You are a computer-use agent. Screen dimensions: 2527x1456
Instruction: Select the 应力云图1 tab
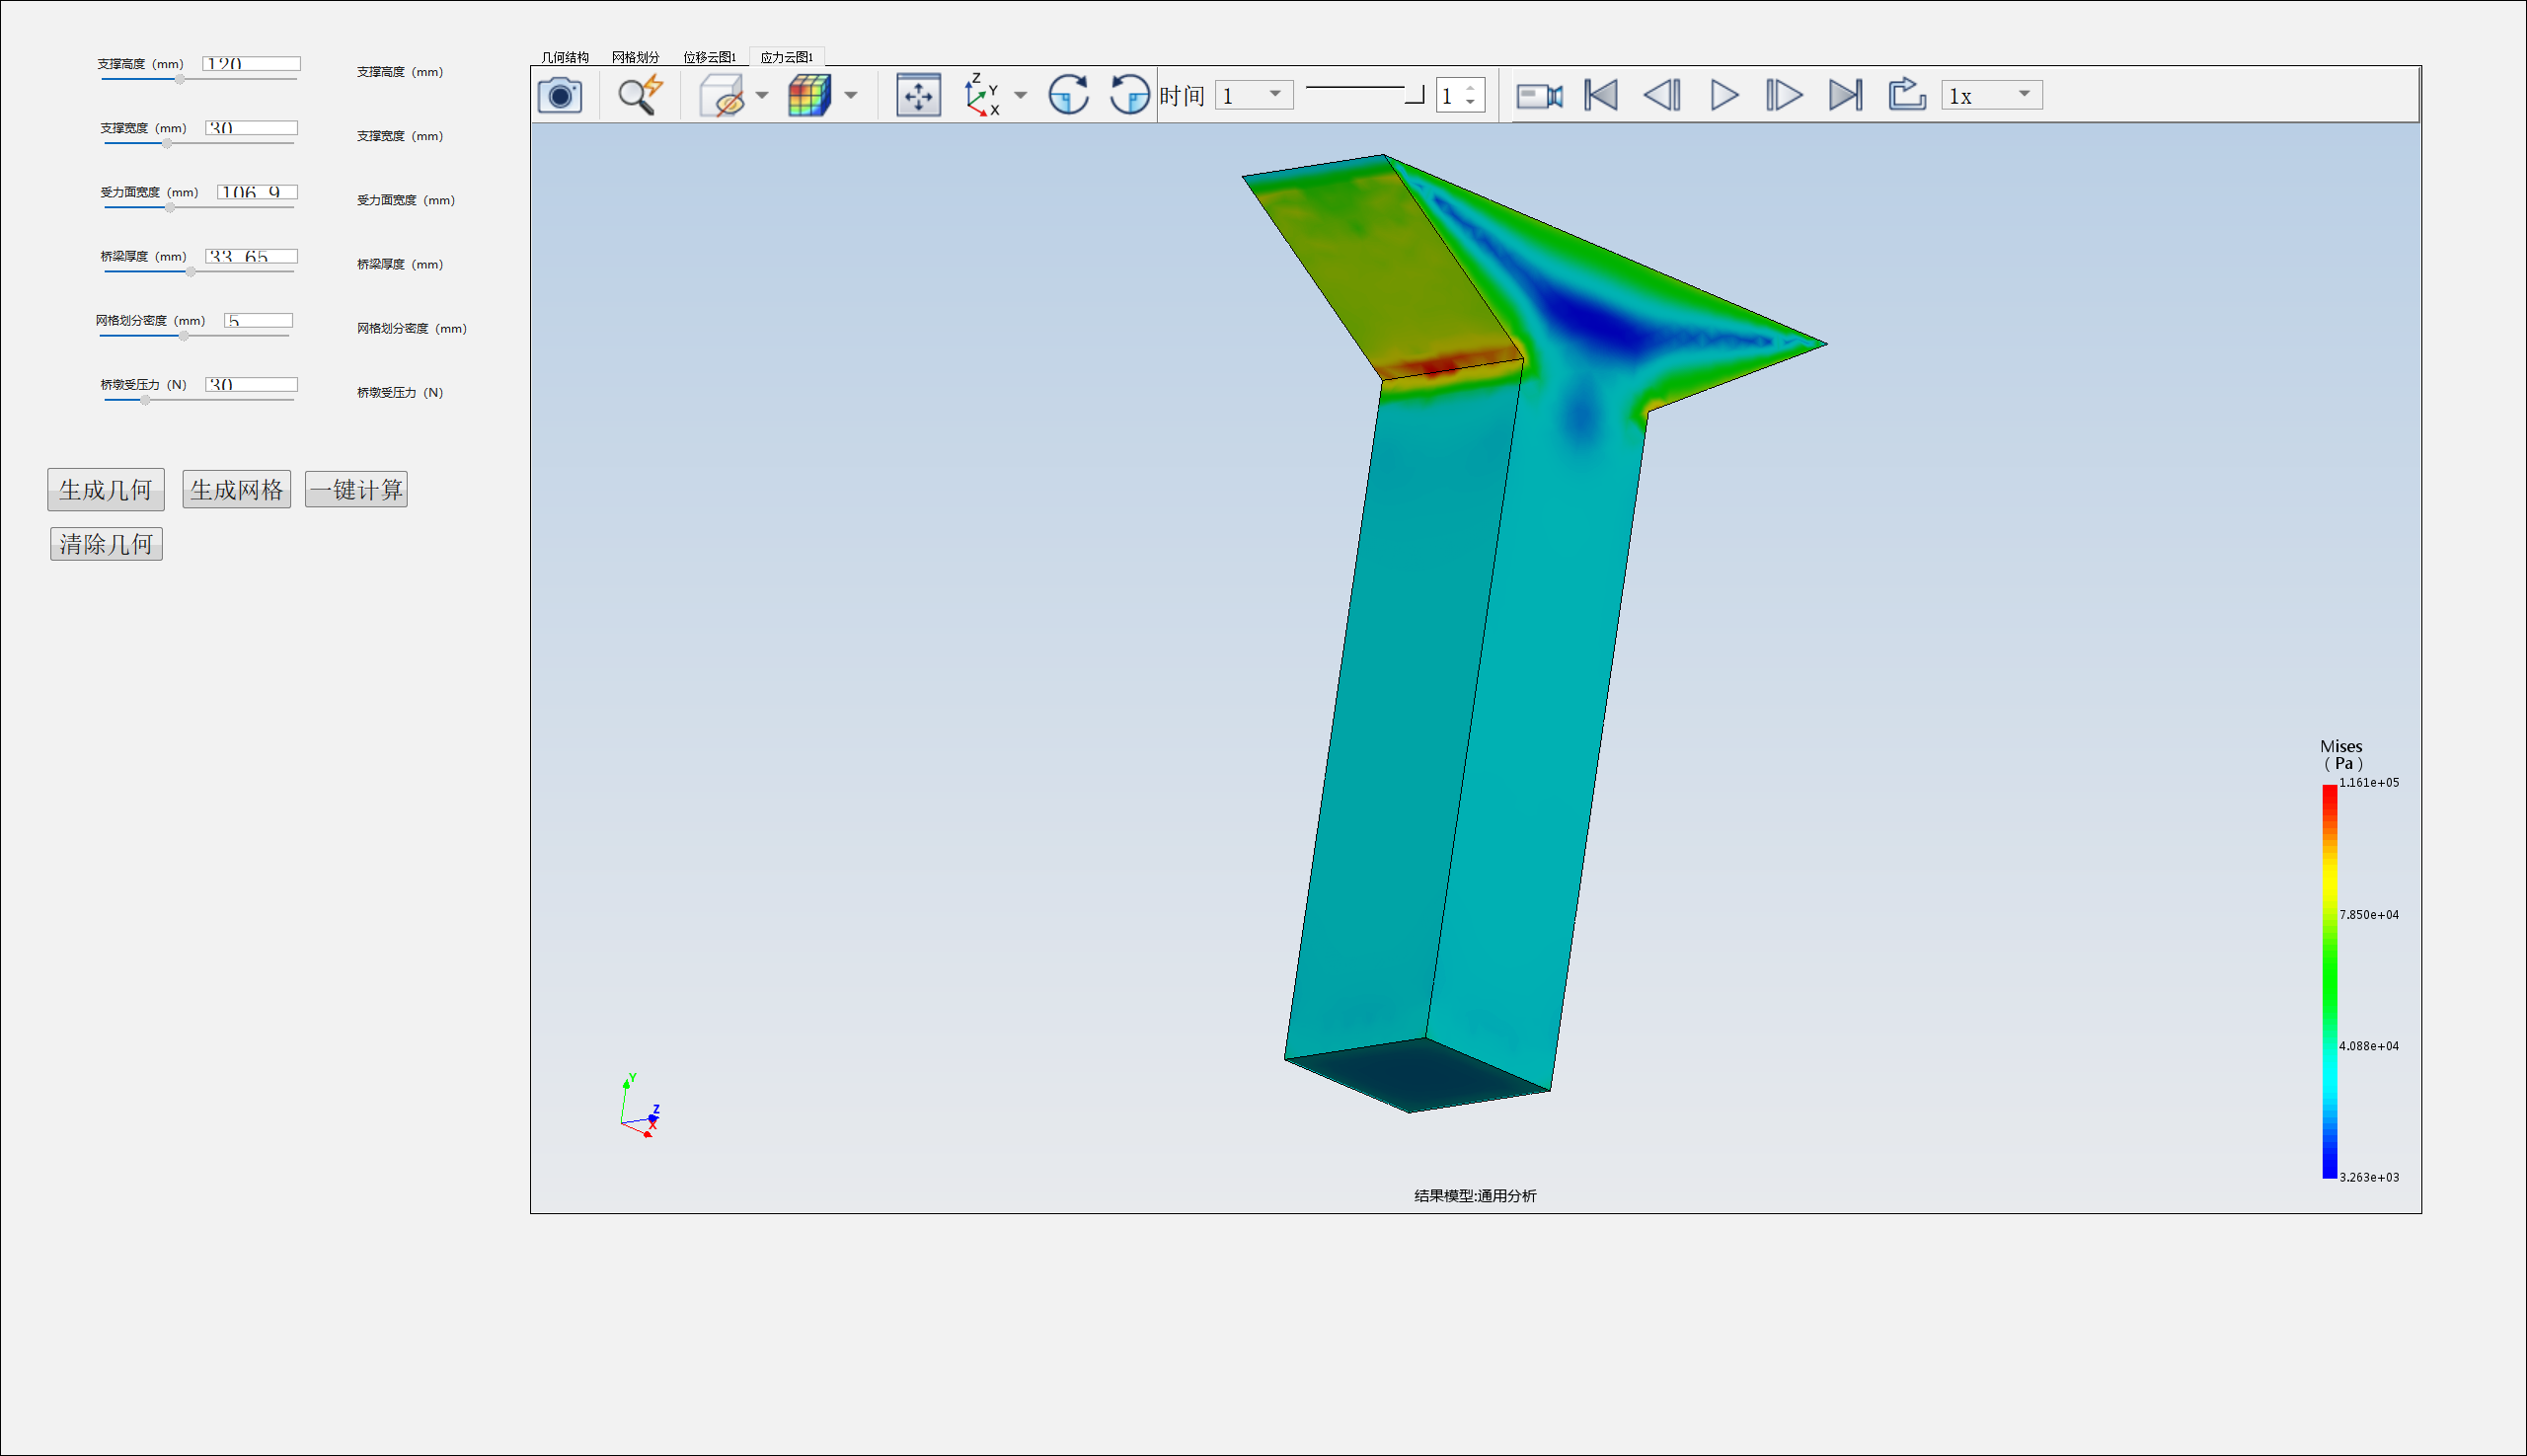787,57
